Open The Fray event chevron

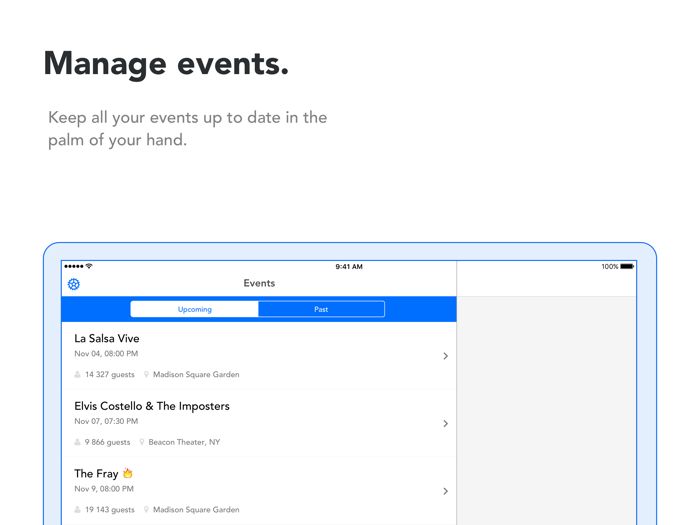(x=445, y=491)
